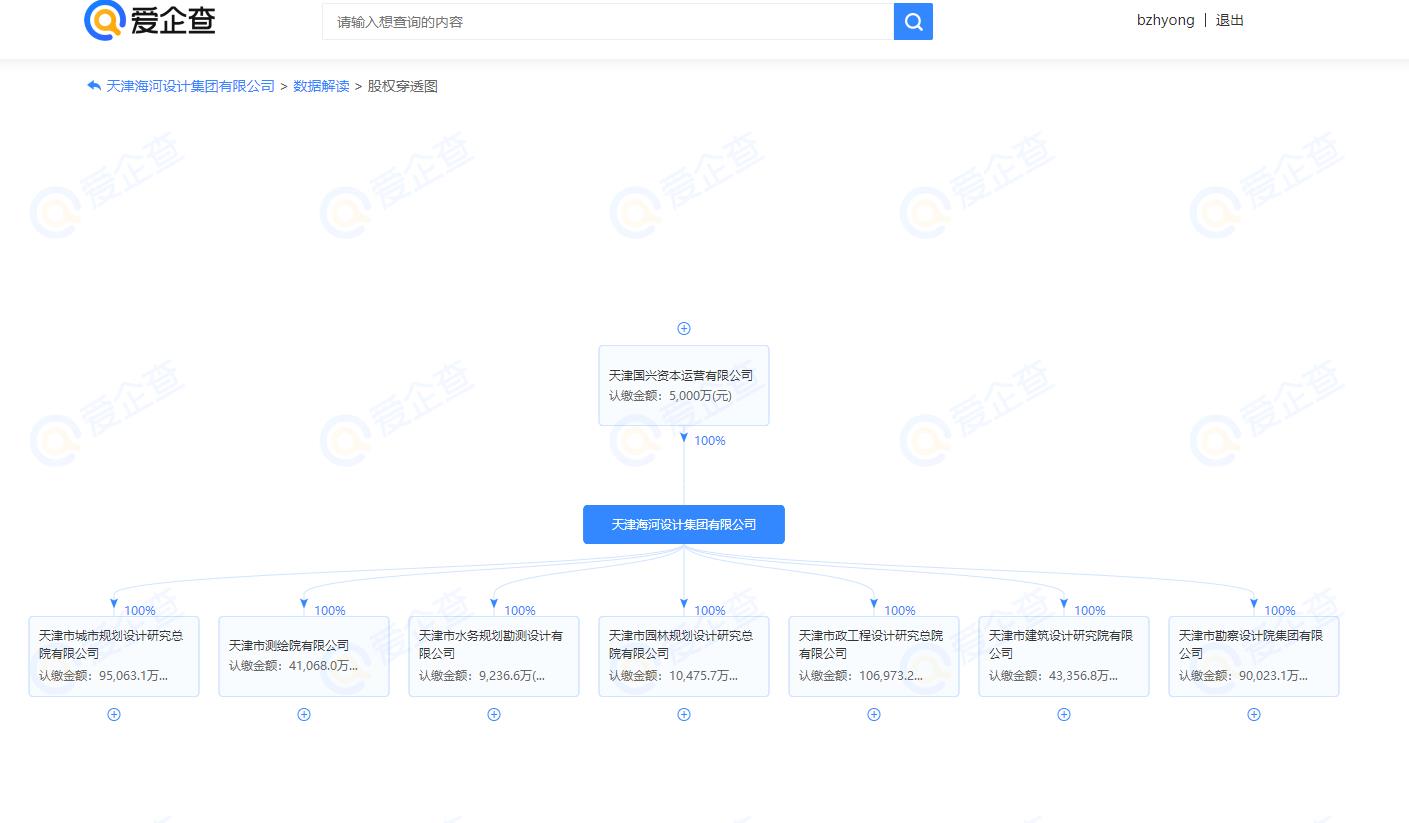
Task: Expand subsidiaries under 天津市政工程设计研究总院
Action: click(874, 714)
